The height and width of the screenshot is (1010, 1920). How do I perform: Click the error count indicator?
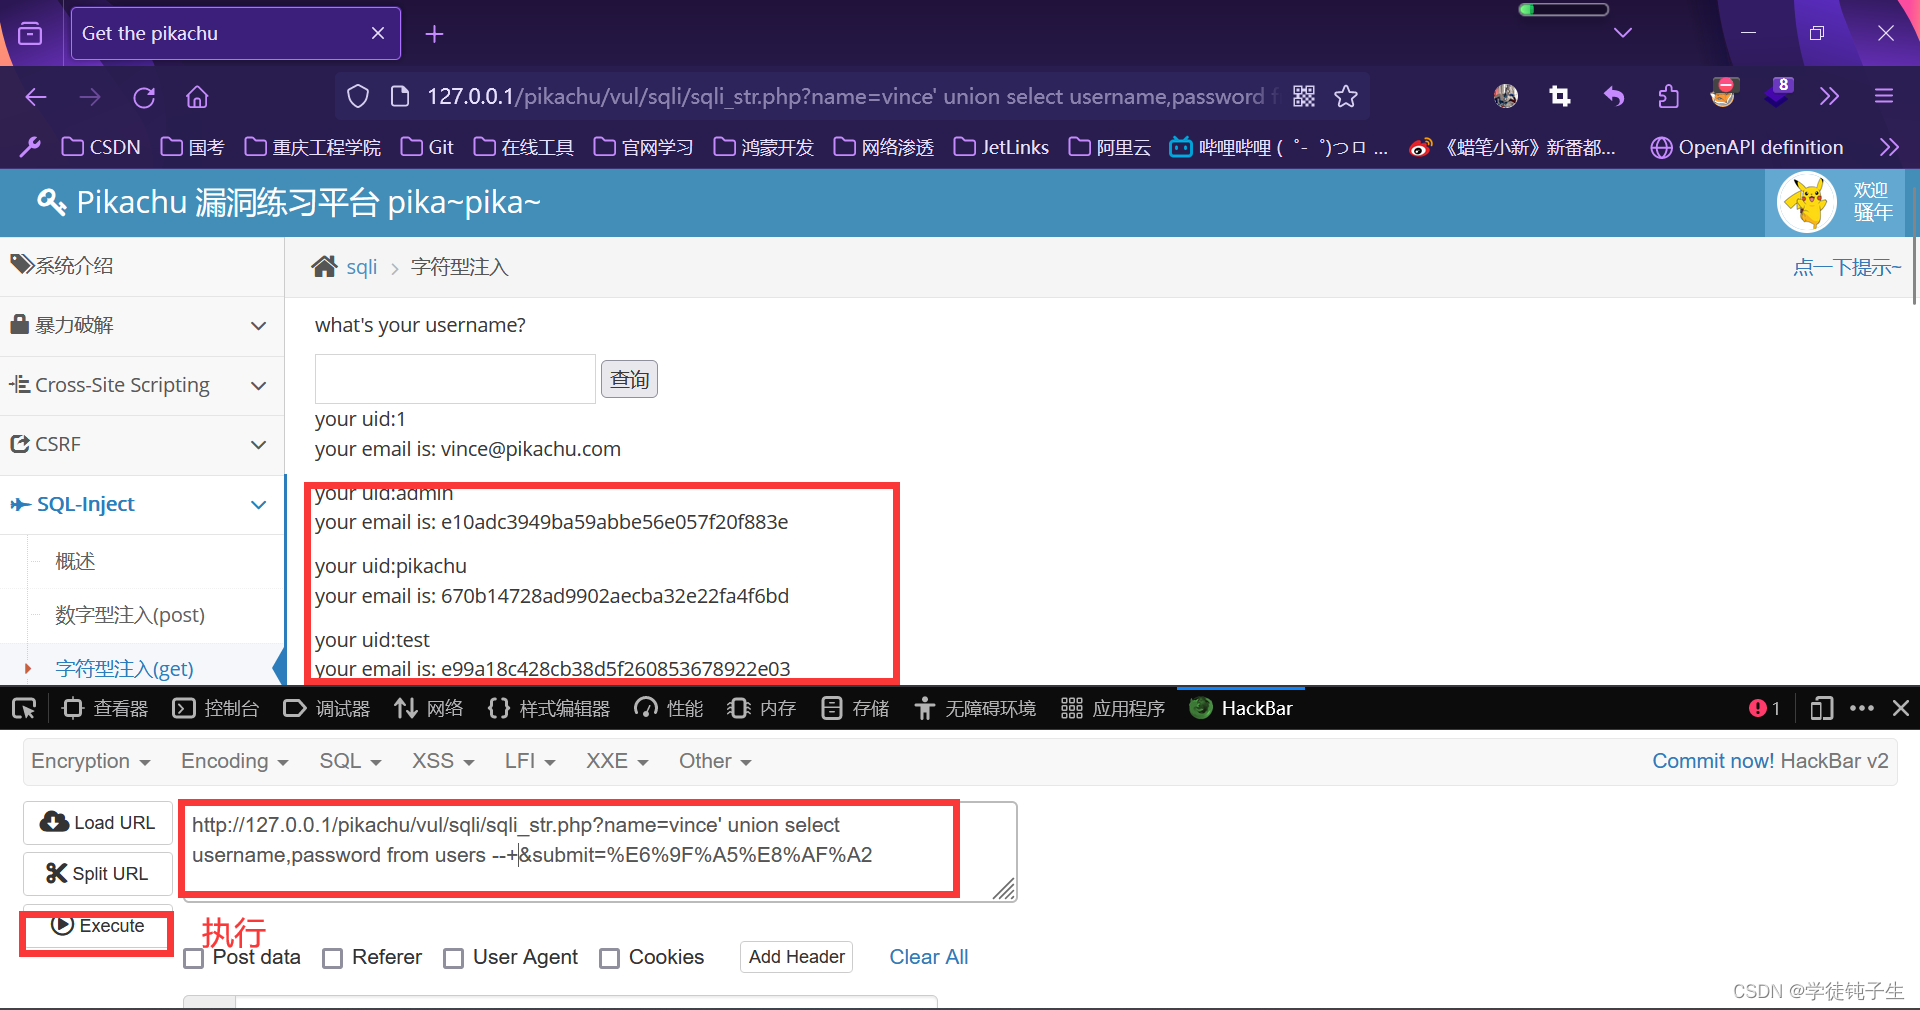pos(1765,708)
